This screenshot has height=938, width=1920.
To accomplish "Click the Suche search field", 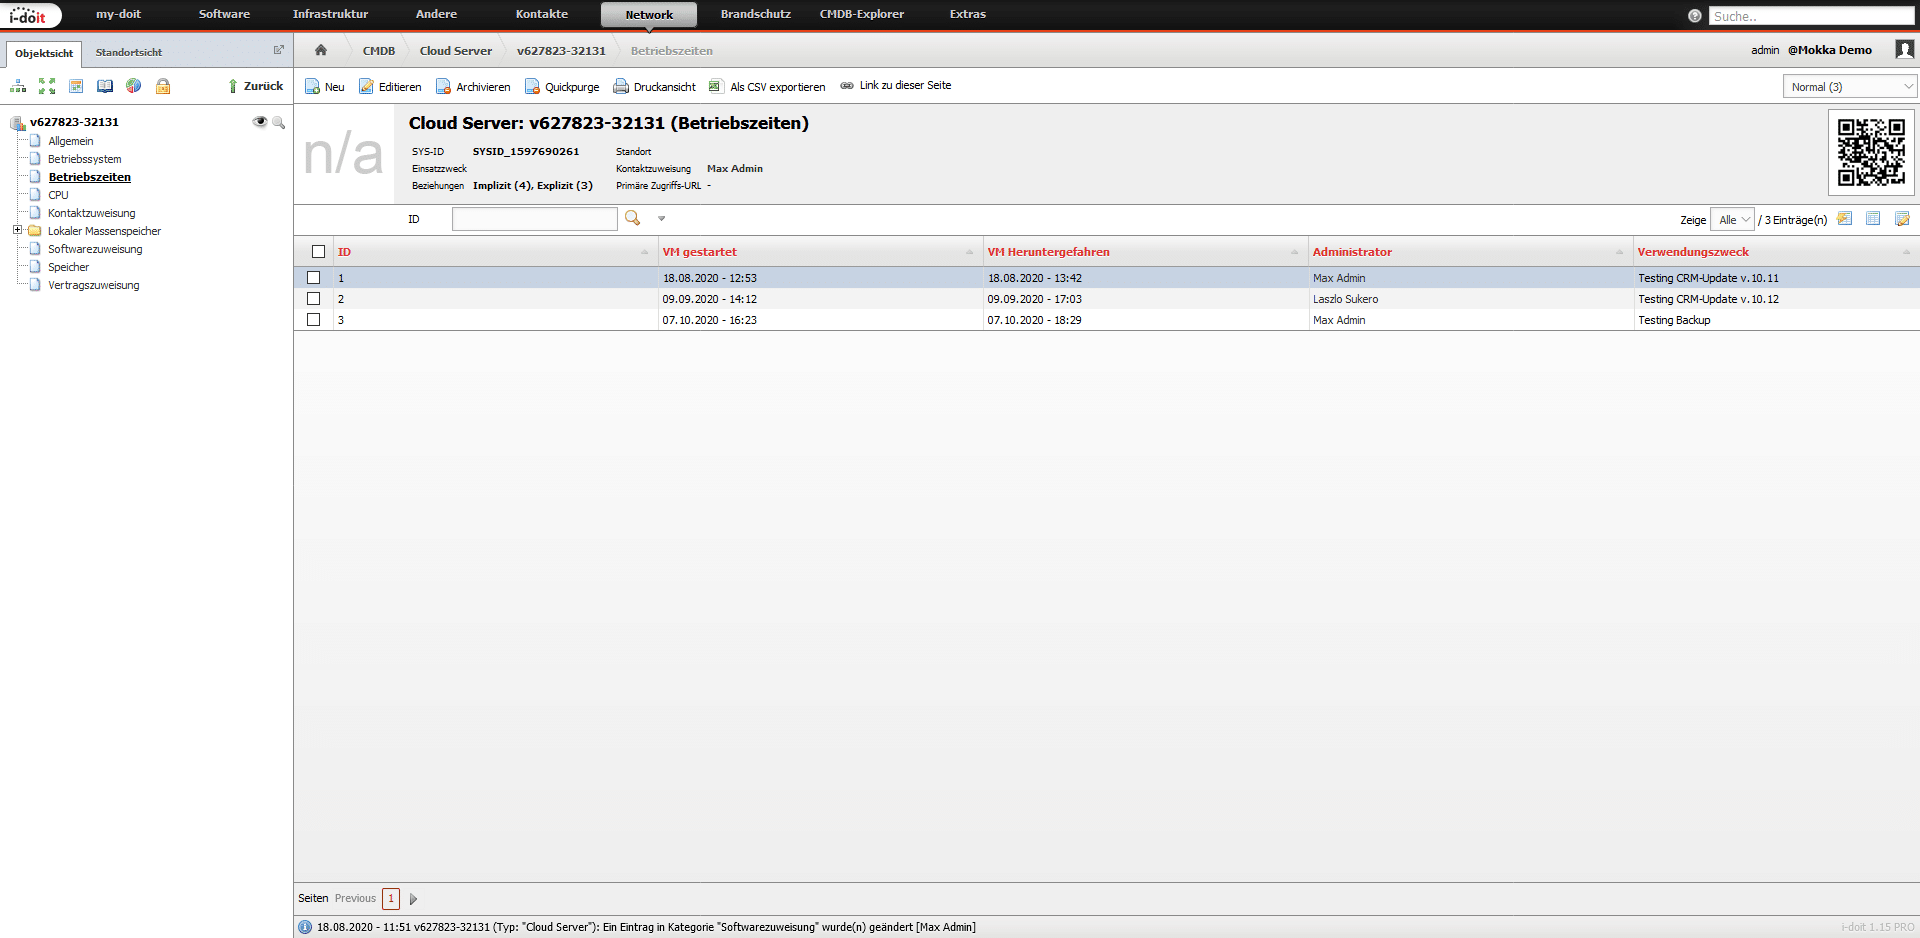I will point(1811,16).
